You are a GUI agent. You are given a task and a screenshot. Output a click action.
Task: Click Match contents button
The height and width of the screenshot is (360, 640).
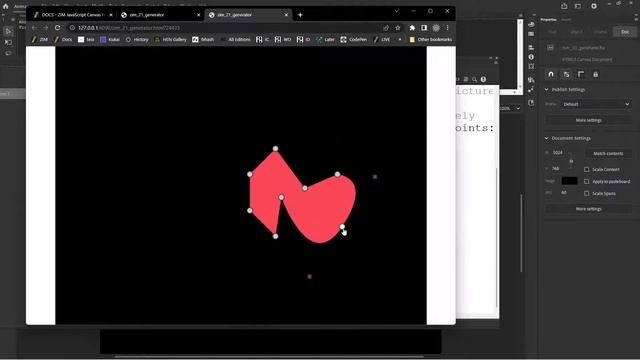point(608,153)
